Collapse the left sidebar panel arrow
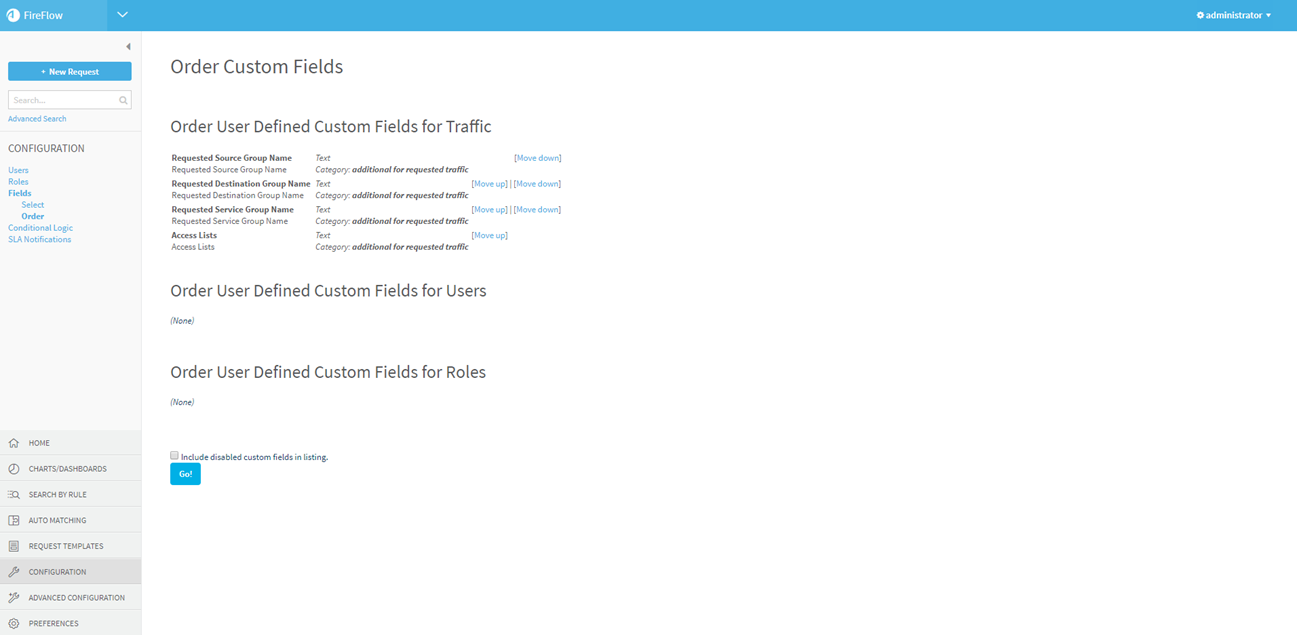 tap(128, 47)
